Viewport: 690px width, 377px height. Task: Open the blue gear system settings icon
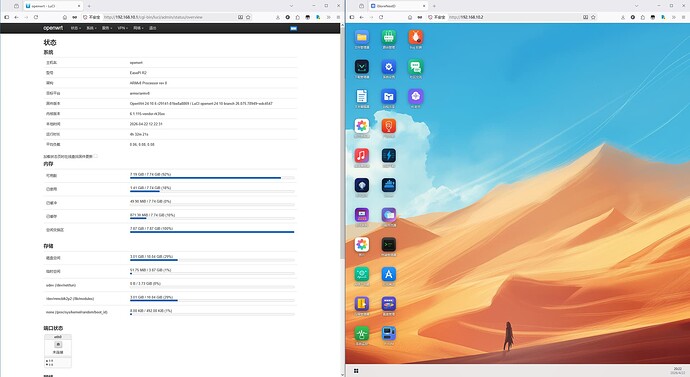389,67
